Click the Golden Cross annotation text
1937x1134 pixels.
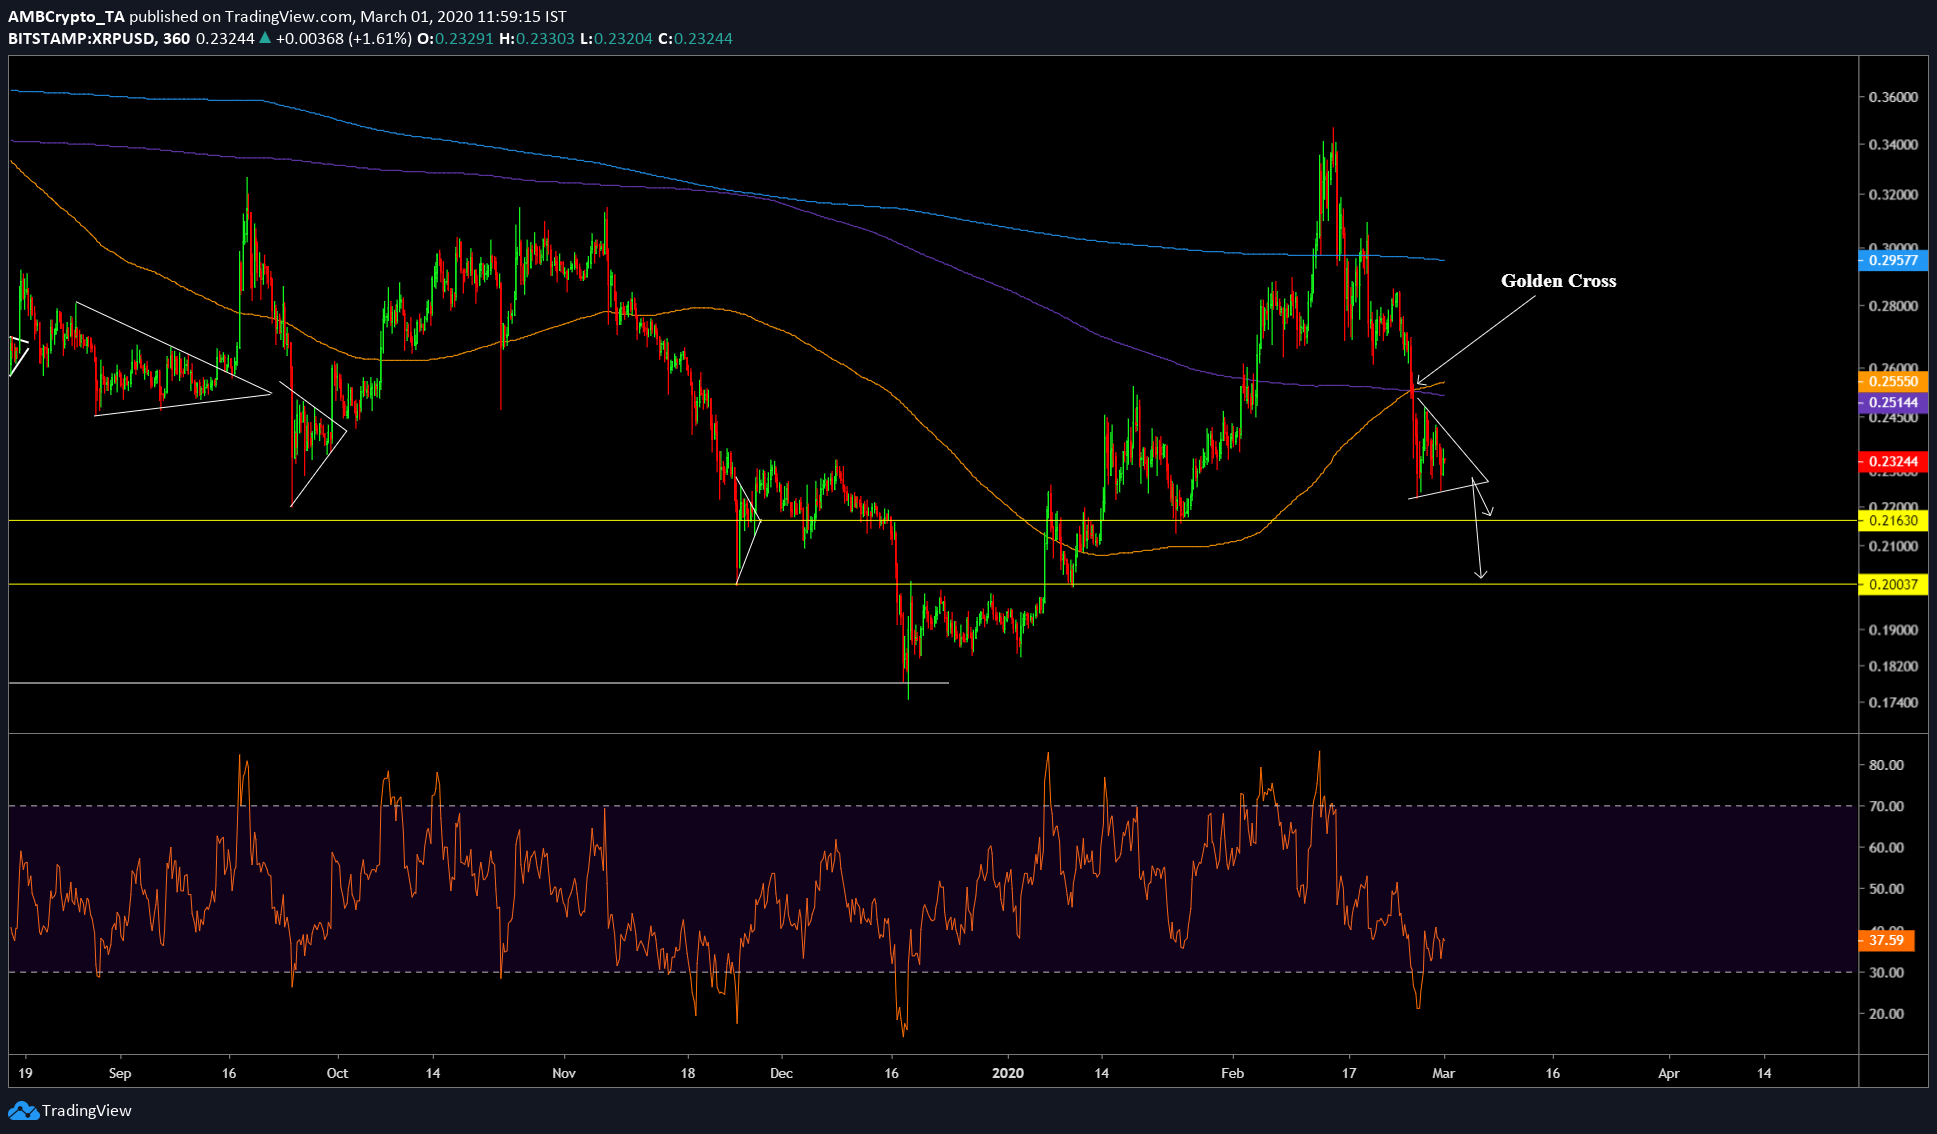click(1558, 281)
